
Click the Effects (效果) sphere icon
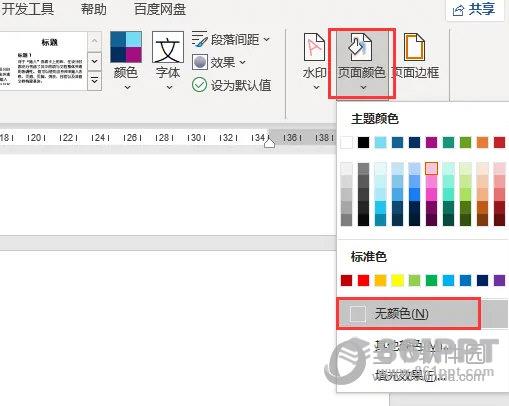[x=200, y=62]
